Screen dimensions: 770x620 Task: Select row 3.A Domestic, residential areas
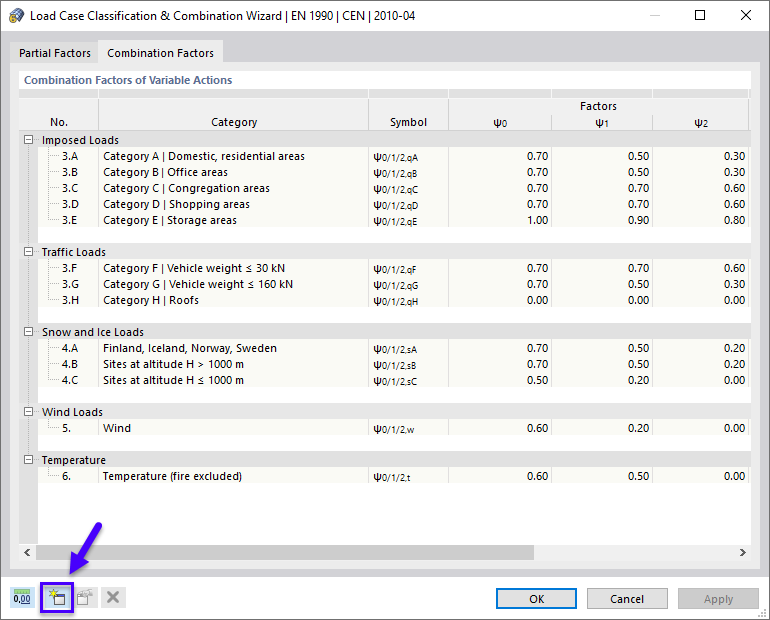(x=394, y=156)
